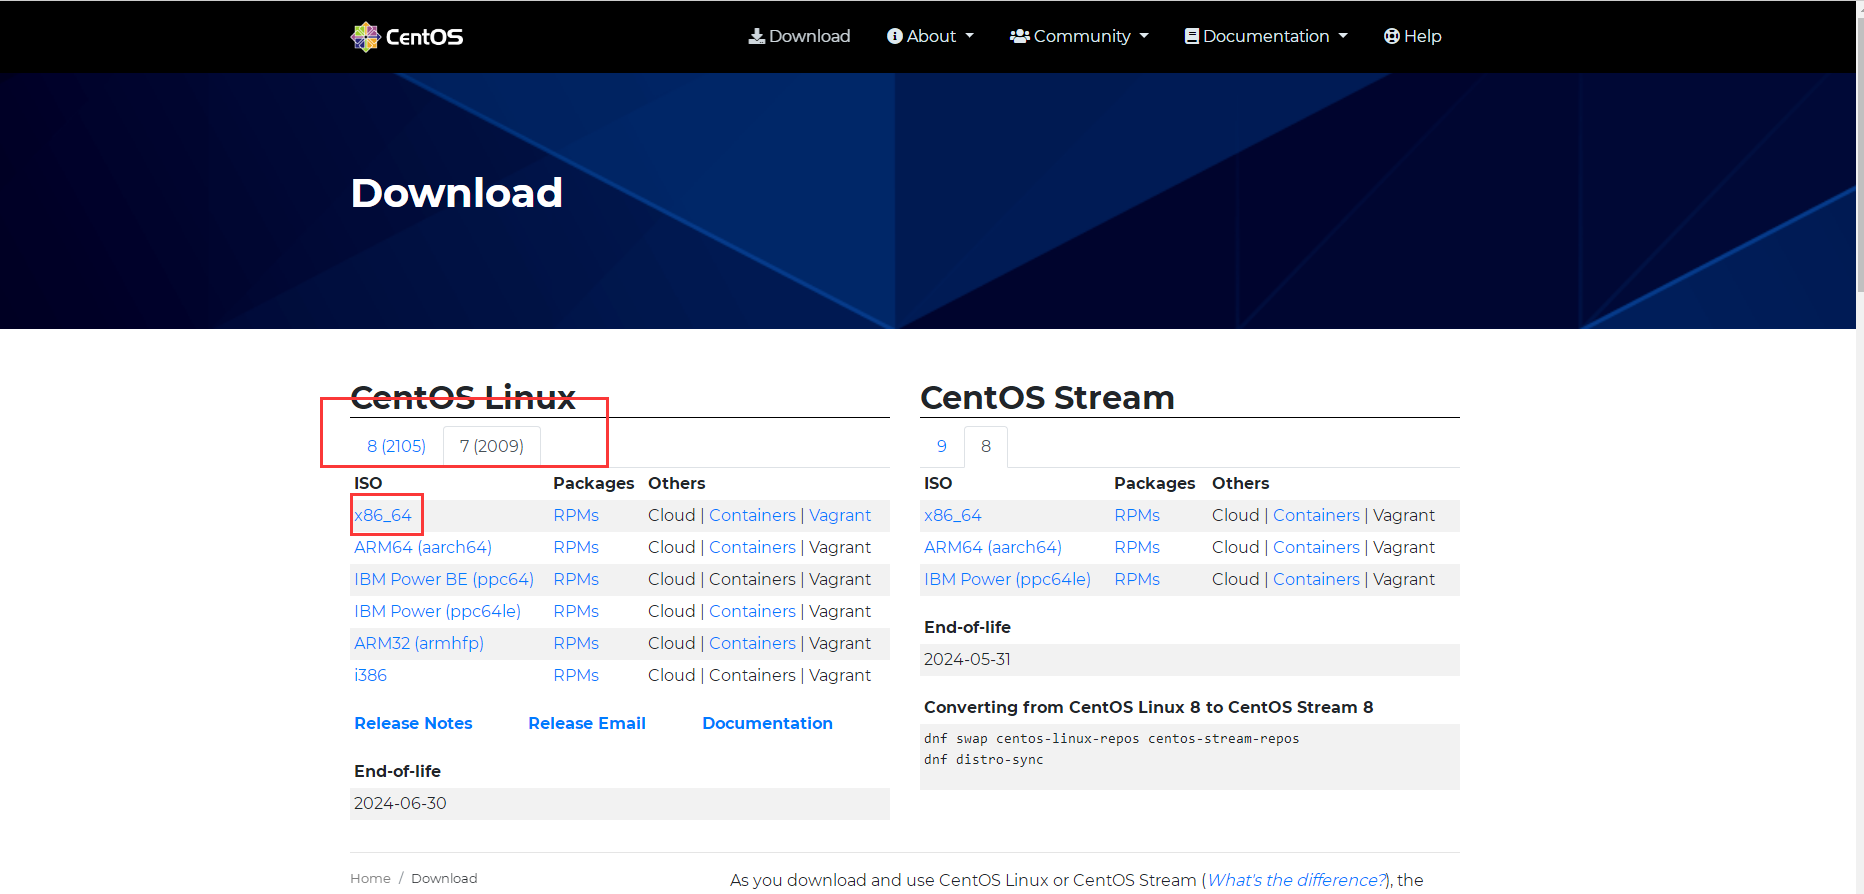This screenshot has width=1864, height=894.
Task: Click the CentOS Linux end-of-life date 2024-06-30
Action: point(400,803)
